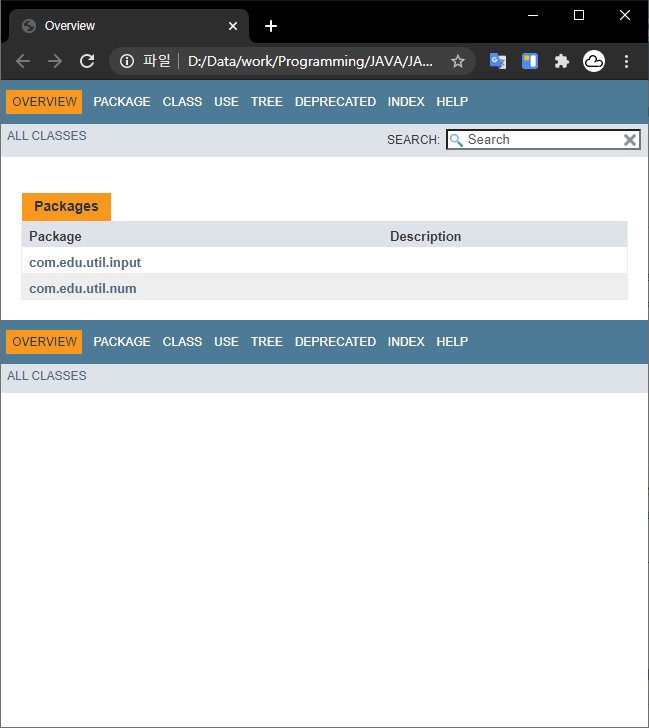The height and width of the screenshot is (728, 649).
Task: Click the address bar URL
Action: click(x=310, y=61)
